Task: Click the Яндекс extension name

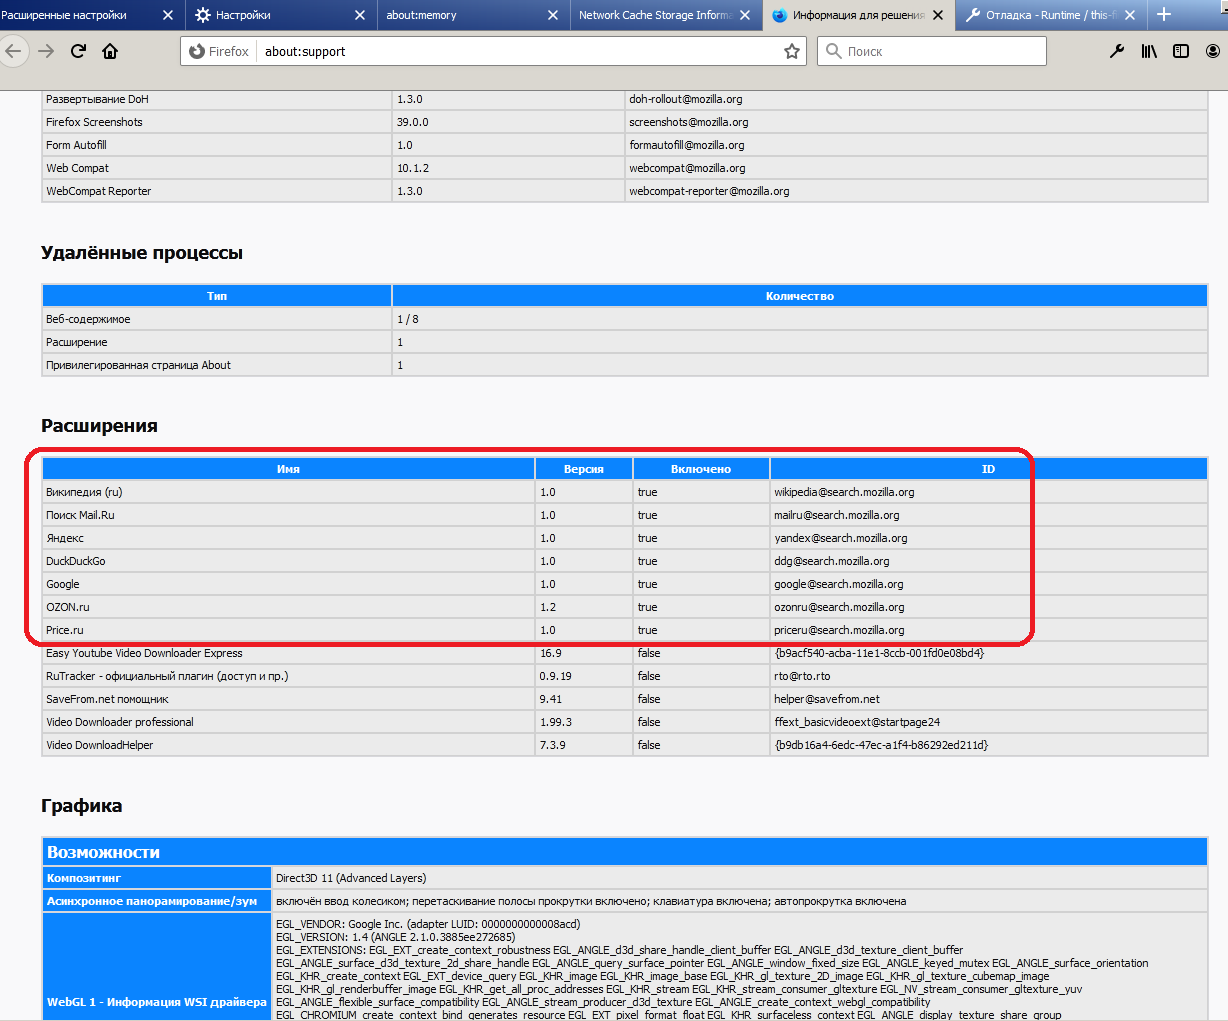Action: tap(65, 538)
